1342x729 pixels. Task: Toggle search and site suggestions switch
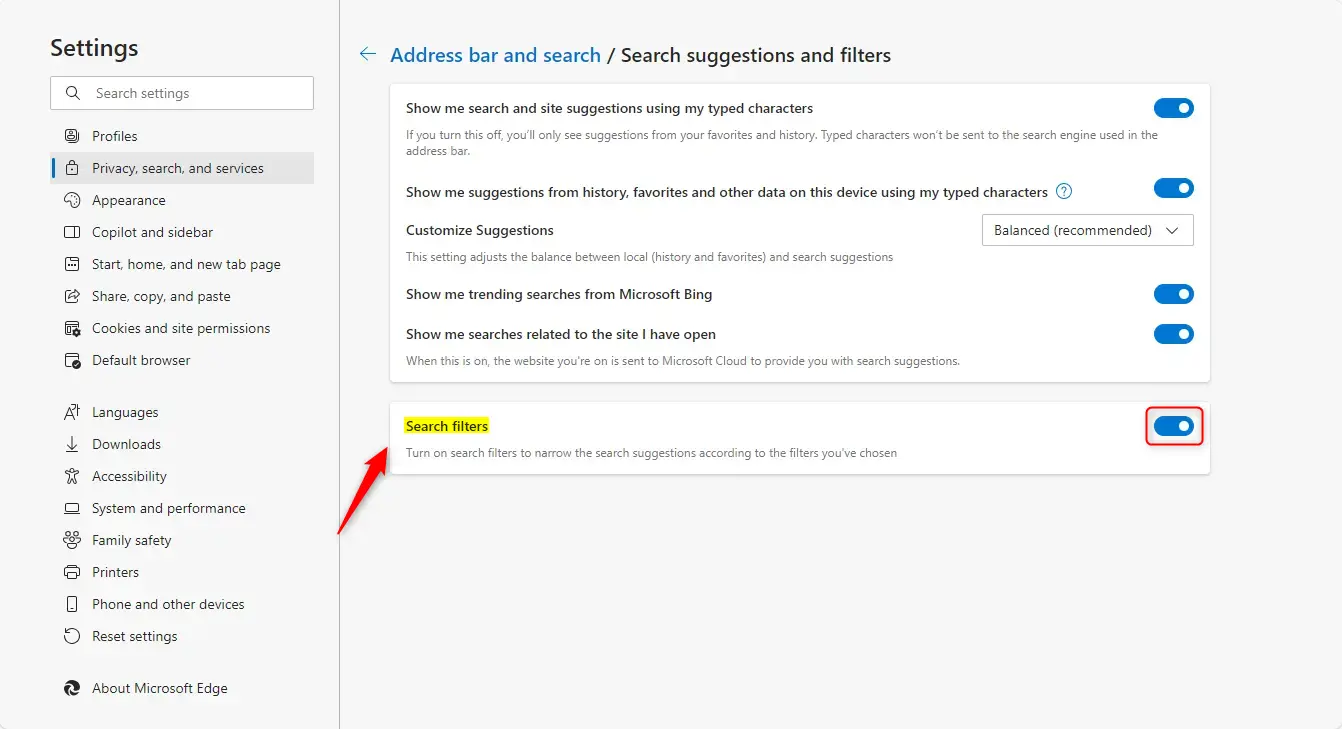coord(1173,108)
